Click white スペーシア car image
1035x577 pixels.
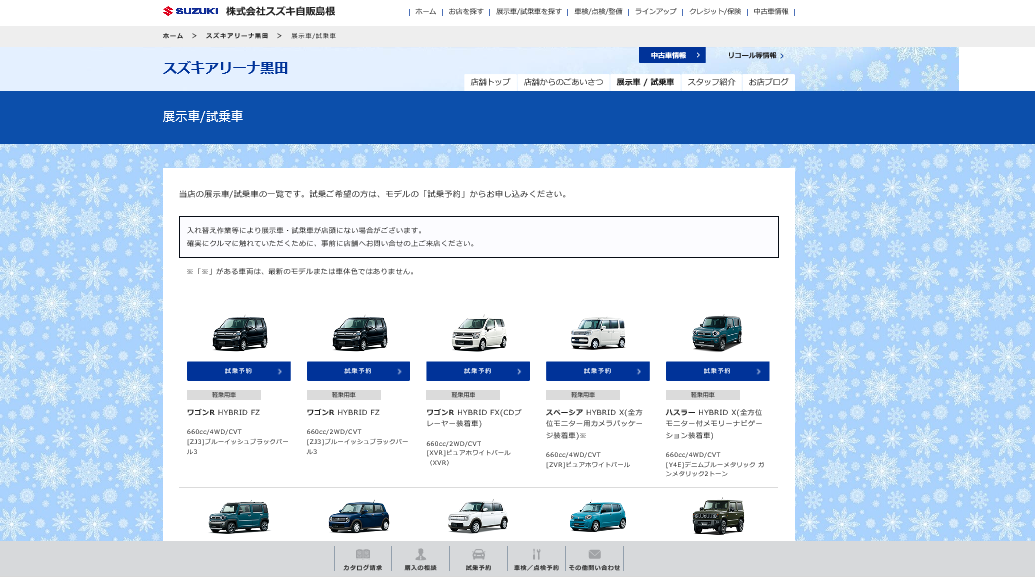[x=598, y=333]
